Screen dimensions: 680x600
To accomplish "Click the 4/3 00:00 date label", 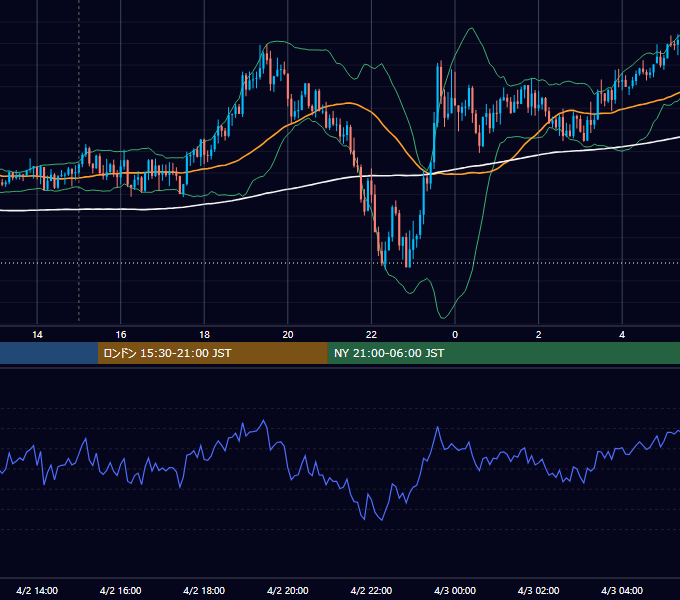I will point(455,590).
